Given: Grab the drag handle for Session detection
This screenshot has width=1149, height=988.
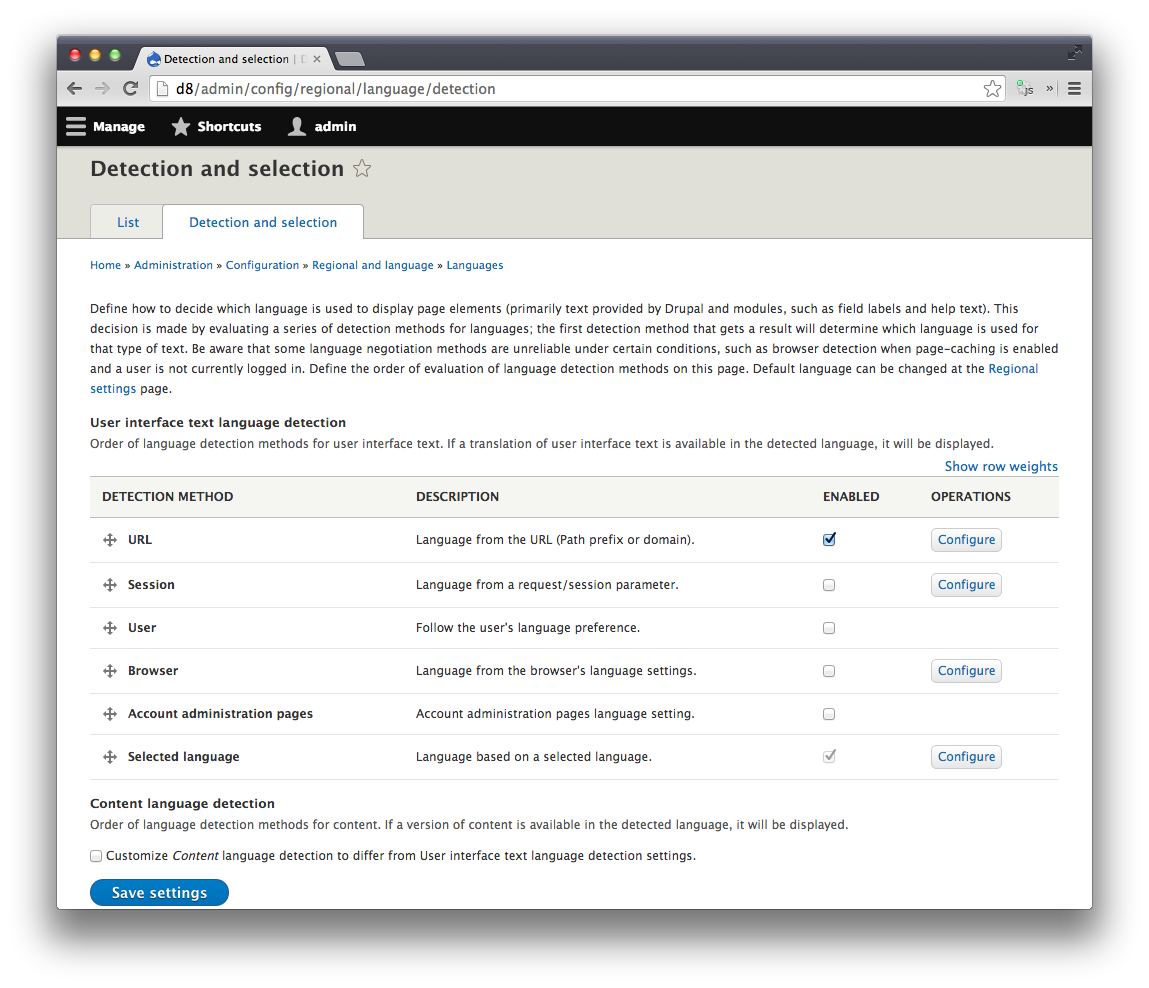Looking at the screenshot, I should [110, 584].
